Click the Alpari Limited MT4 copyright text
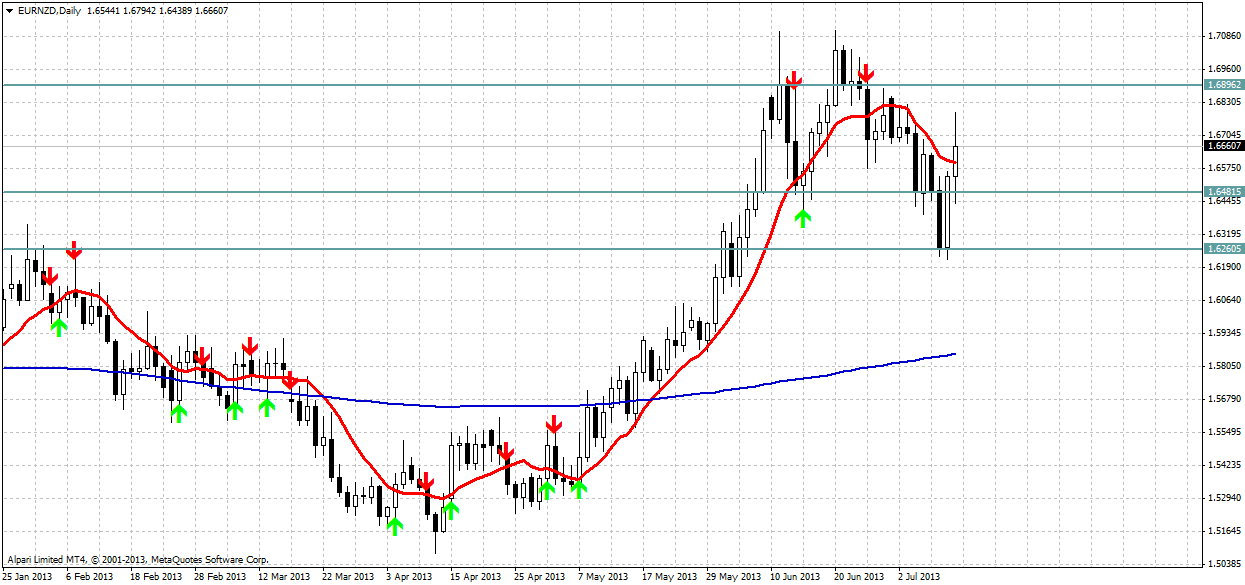The height and width of the screenshot is (585, 1245). pos(138,560)
